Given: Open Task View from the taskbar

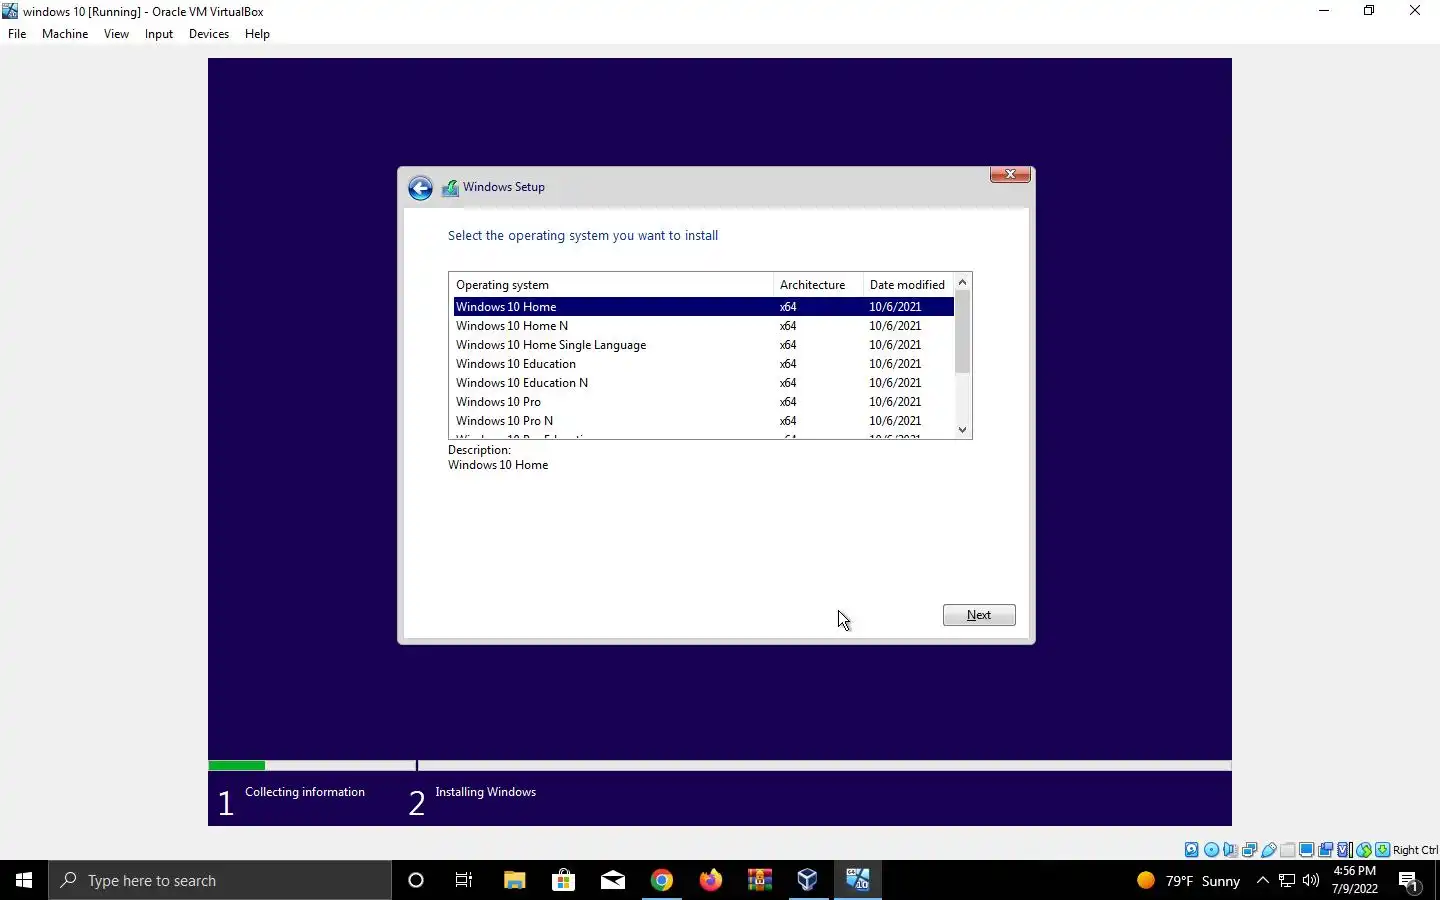Looking at the screenshot, I should 464,880.
